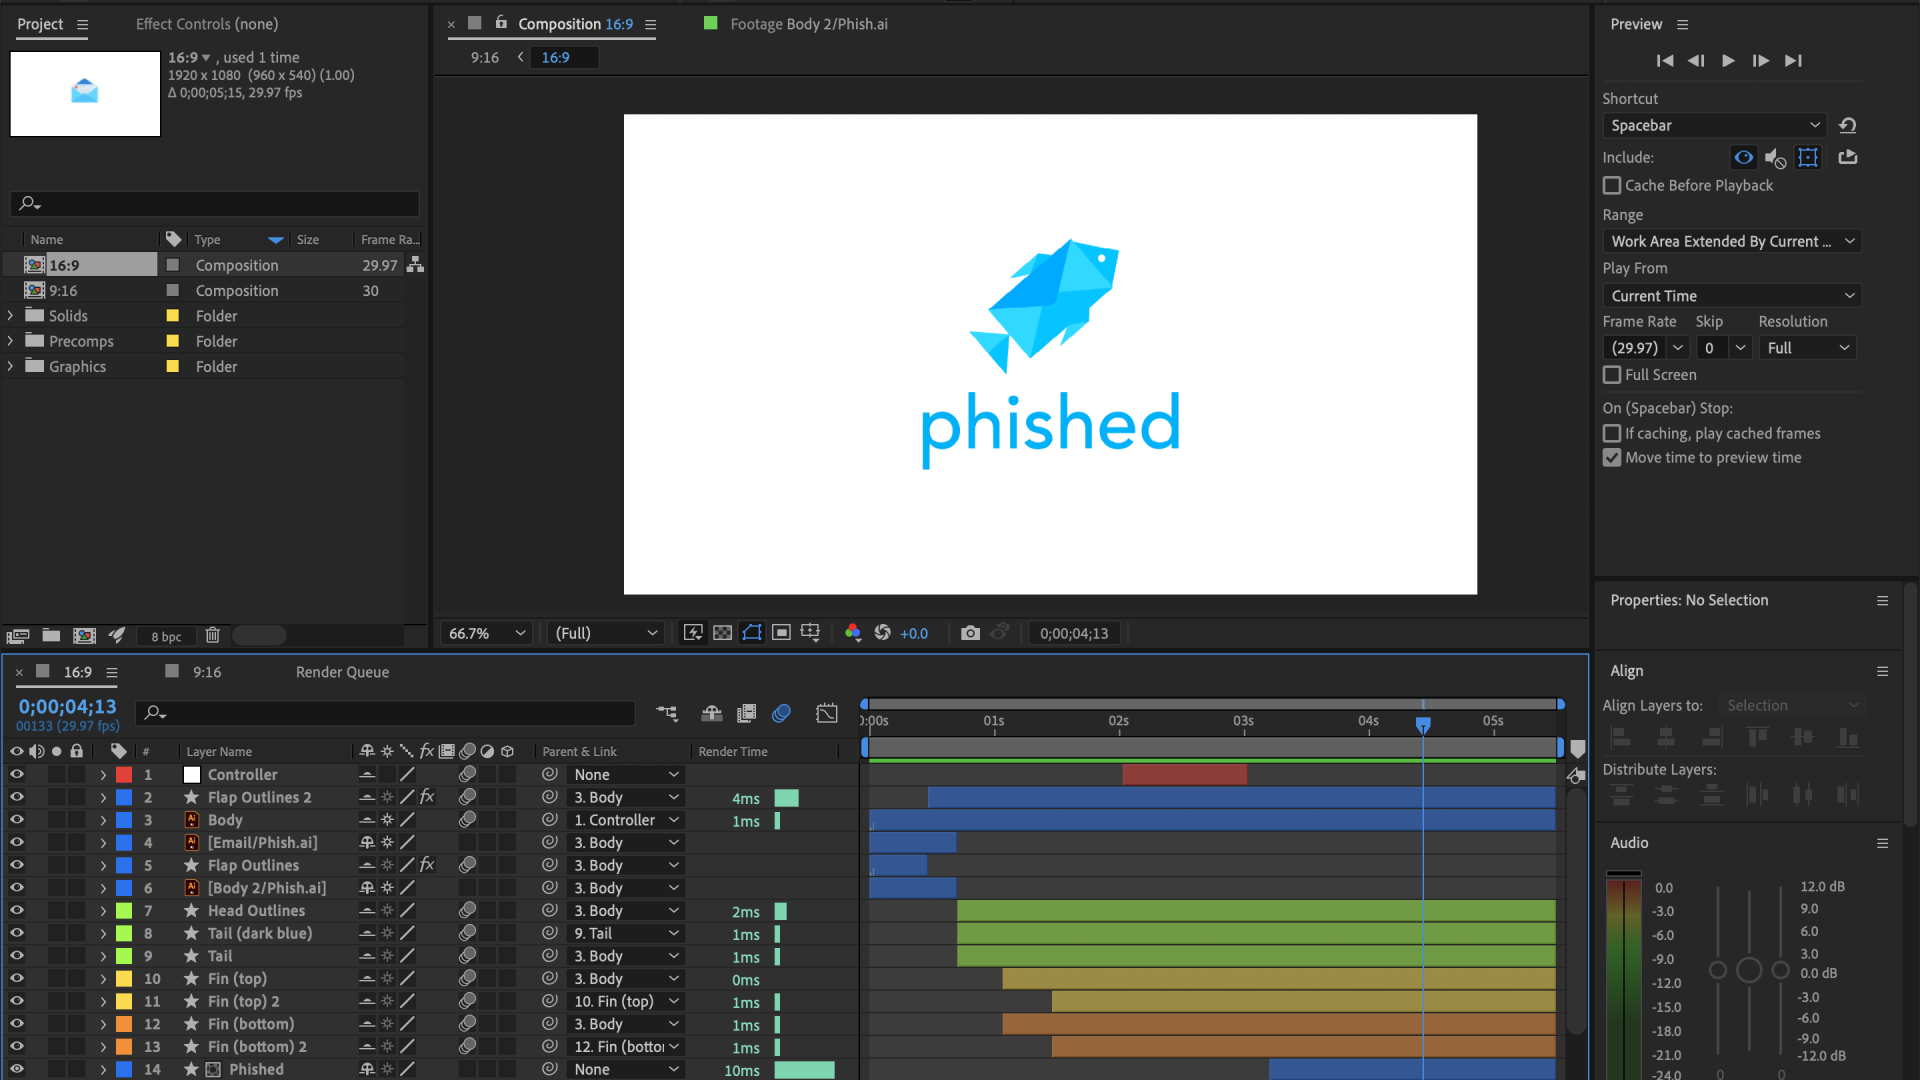Step back one frame in Preview
Viewport: 1920px width, 1080px height.
pyautogui.click(x=1696, y=61)
